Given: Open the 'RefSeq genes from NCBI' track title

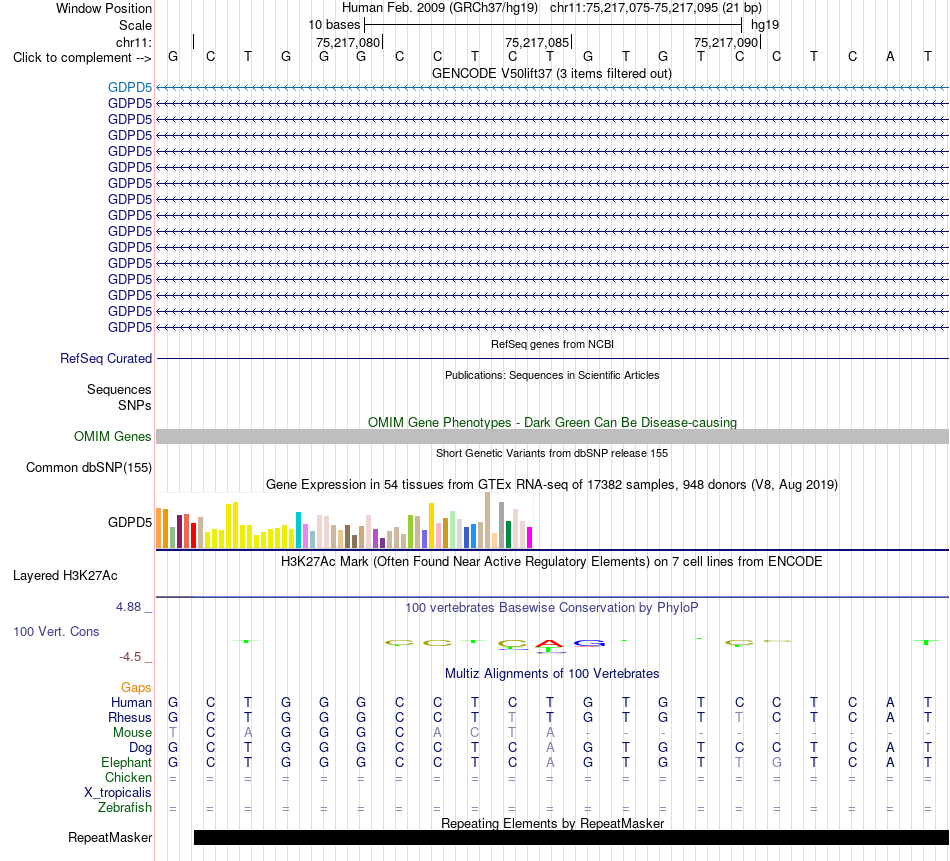Looking at the screenshot, I should click(x=552, y=344).
